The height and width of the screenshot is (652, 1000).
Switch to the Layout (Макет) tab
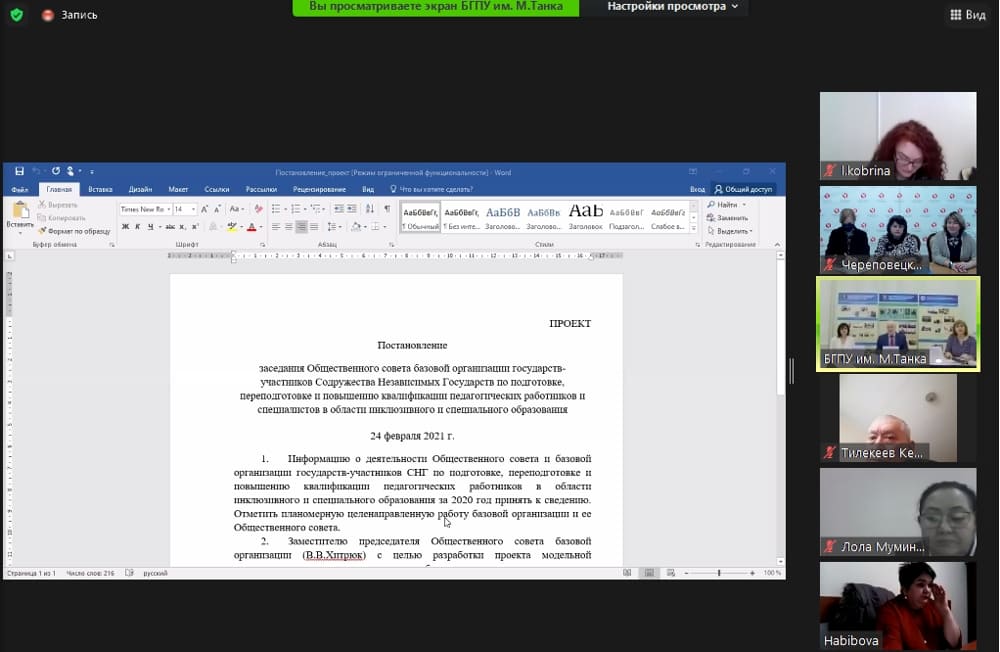(178, 189)
